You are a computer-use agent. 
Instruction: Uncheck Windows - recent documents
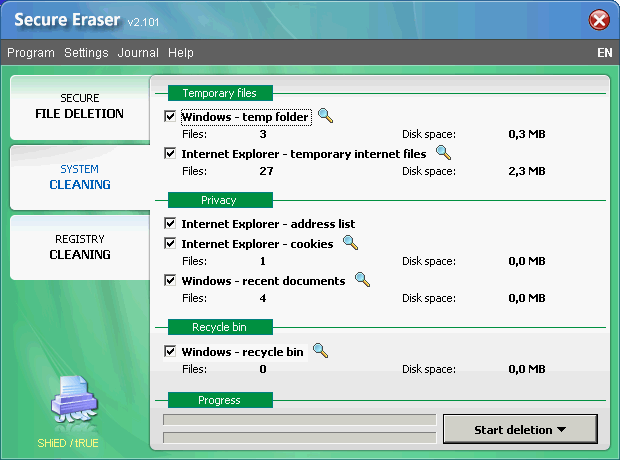coord(170,280)
